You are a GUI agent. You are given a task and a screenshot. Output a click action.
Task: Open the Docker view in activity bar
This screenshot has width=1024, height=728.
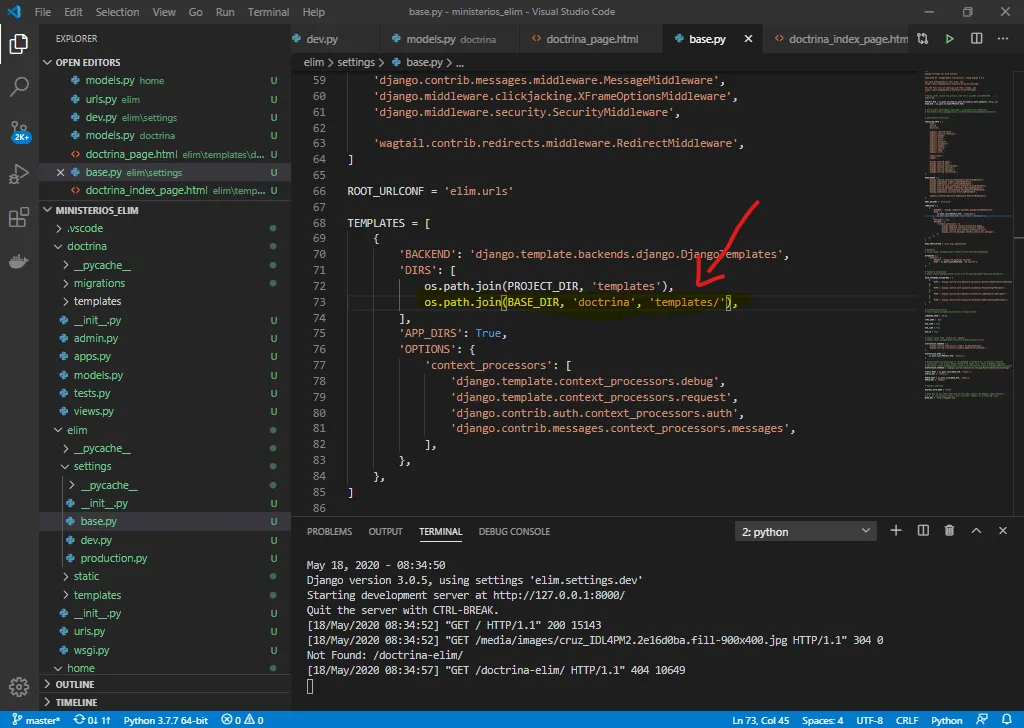pyautogui.click(x=19, y=262)
